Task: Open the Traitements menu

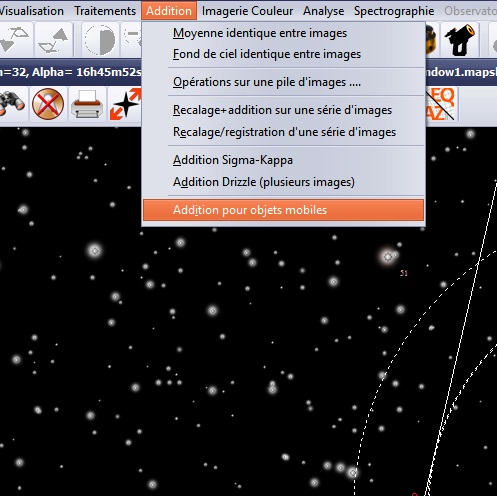Action: [105, 11]
